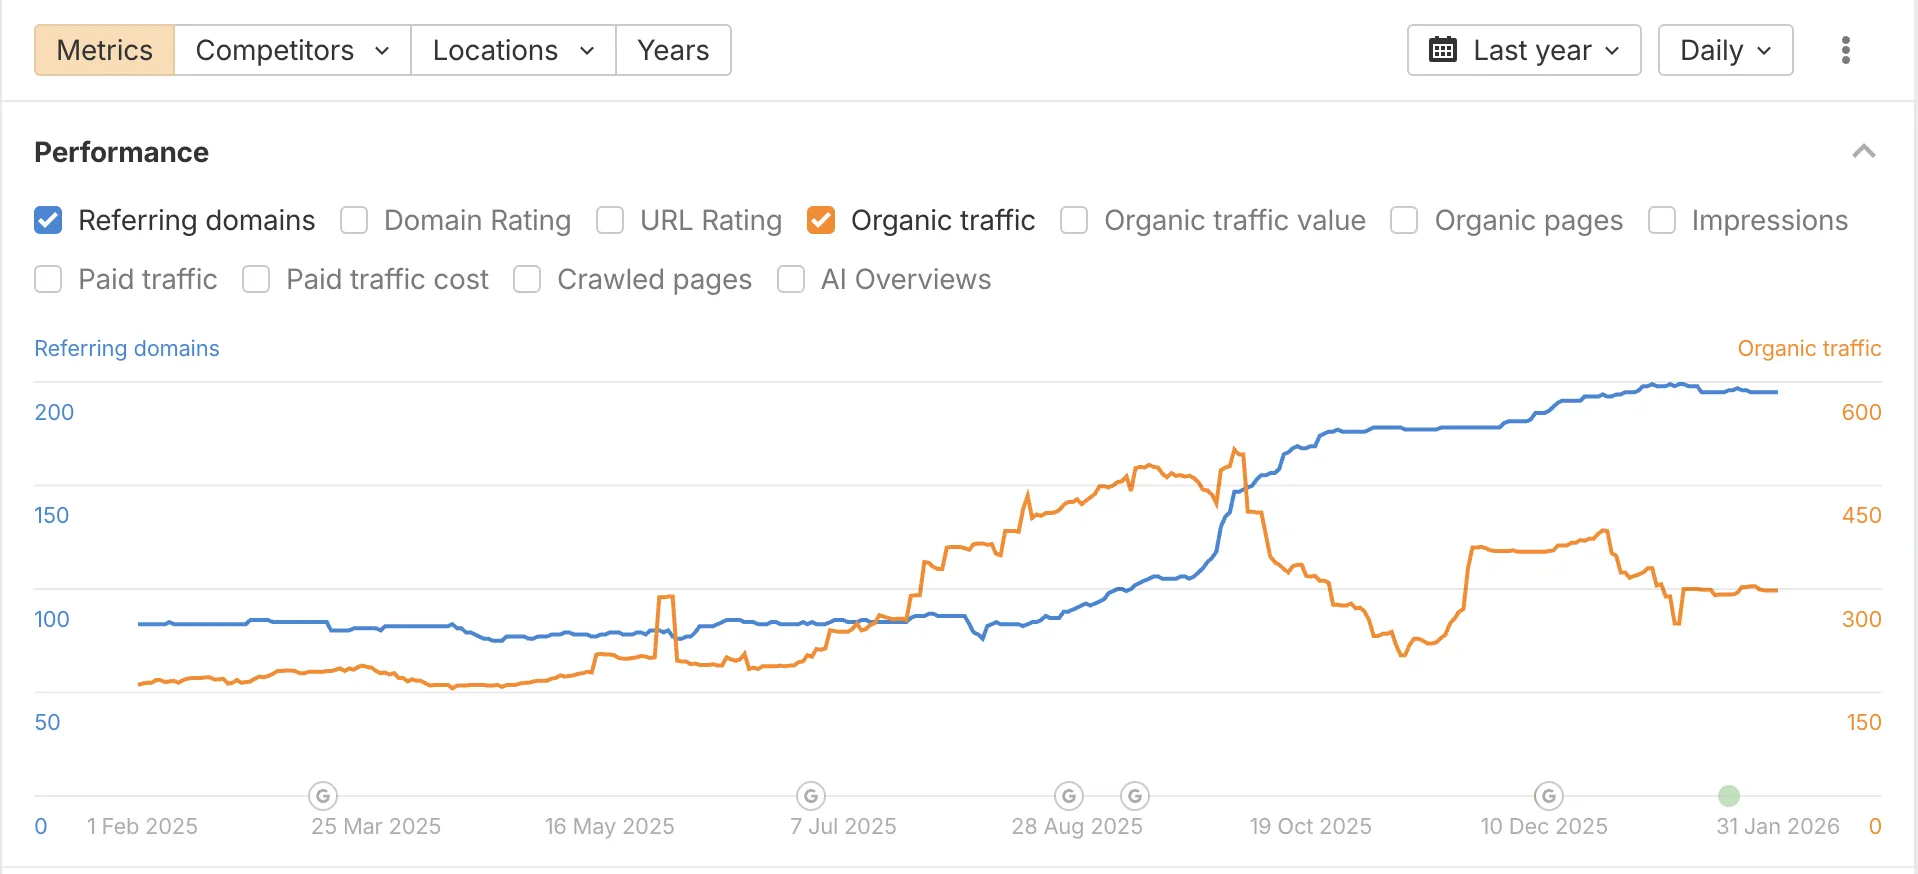The width and height of the screenshot is (1918, 874).
Task: Click the Google update marker near 7 Jul 2025
Action: coord(810,796)
